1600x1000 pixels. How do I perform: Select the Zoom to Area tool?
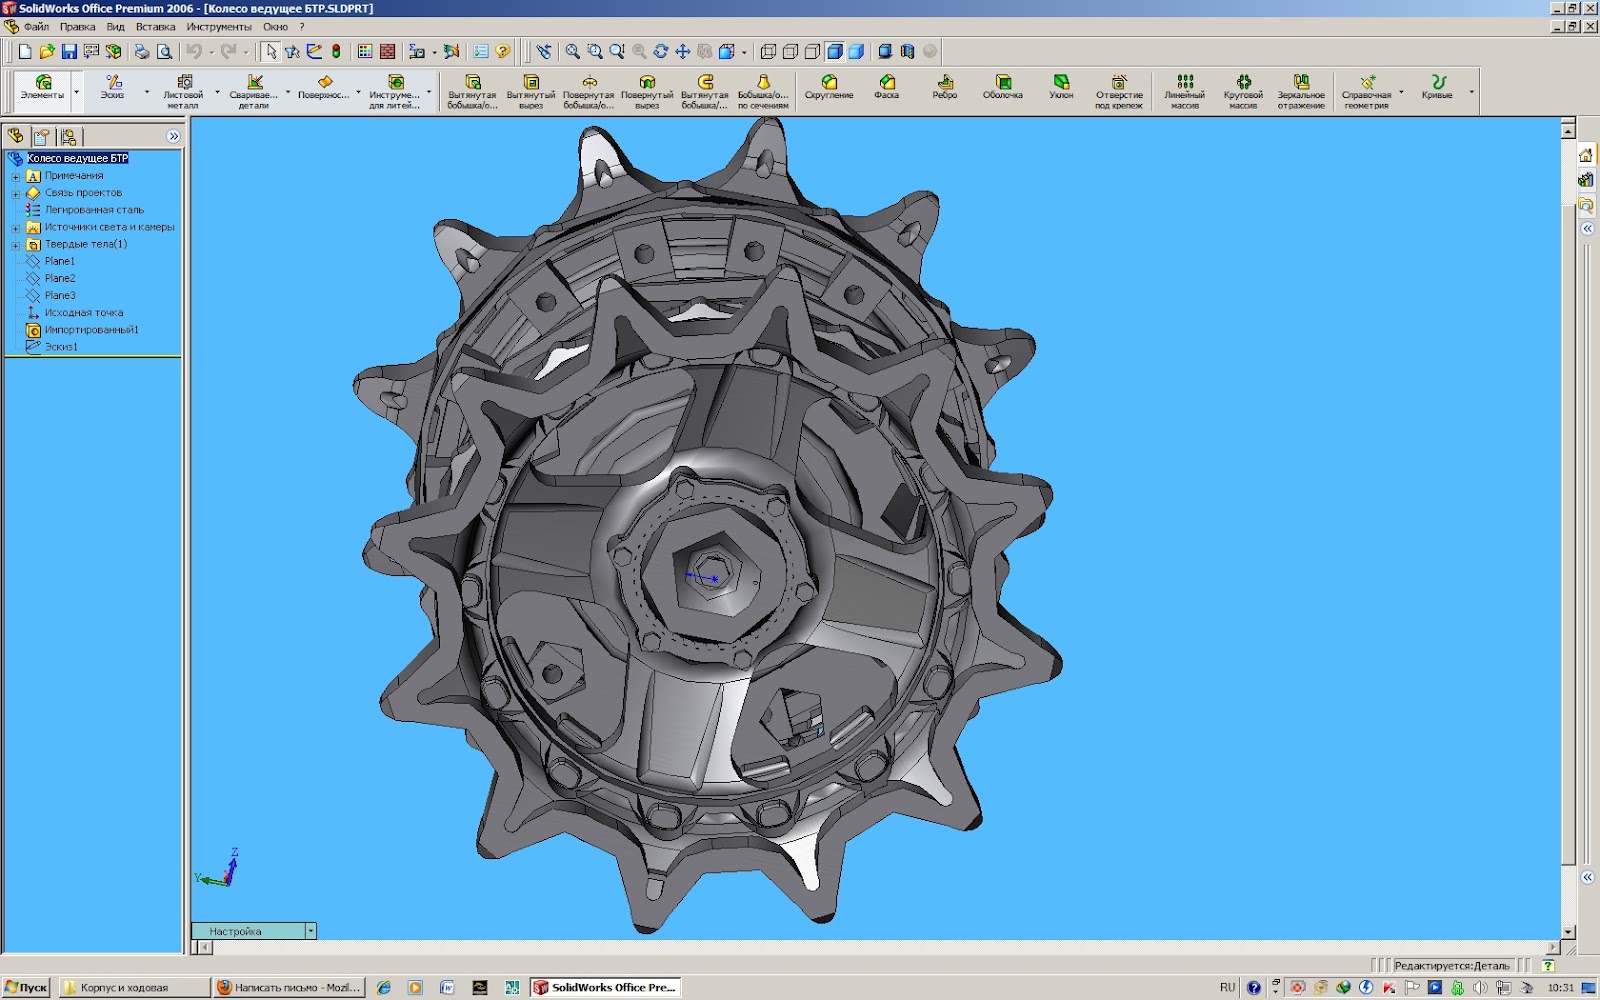pos(595,51)
